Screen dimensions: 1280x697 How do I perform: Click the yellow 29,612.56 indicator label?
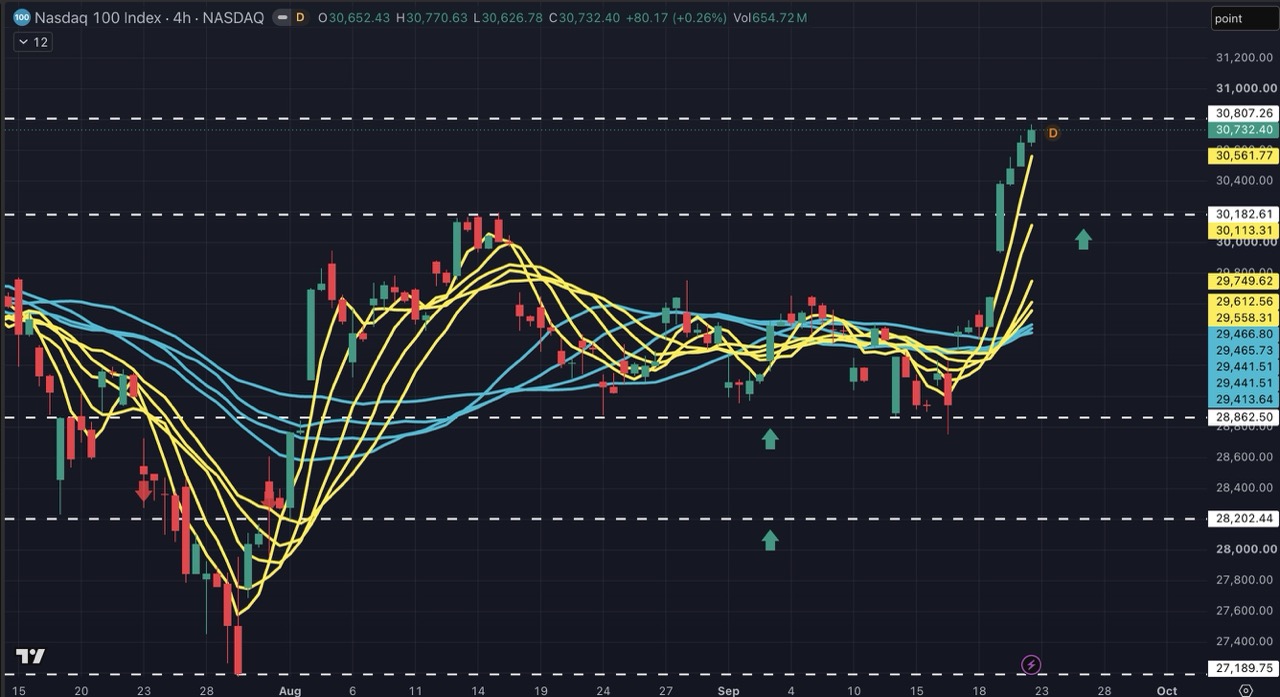(1243, 302)
